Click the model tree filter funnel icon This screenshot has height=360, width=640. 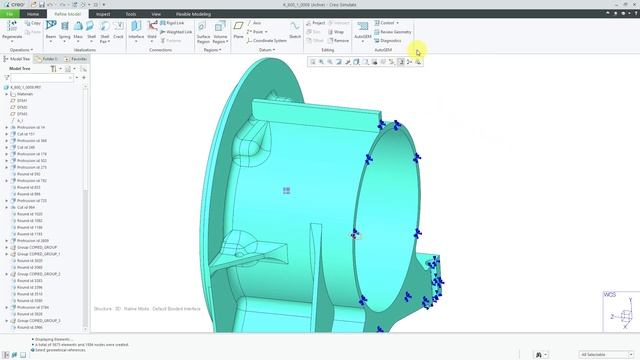pos(7,78)
